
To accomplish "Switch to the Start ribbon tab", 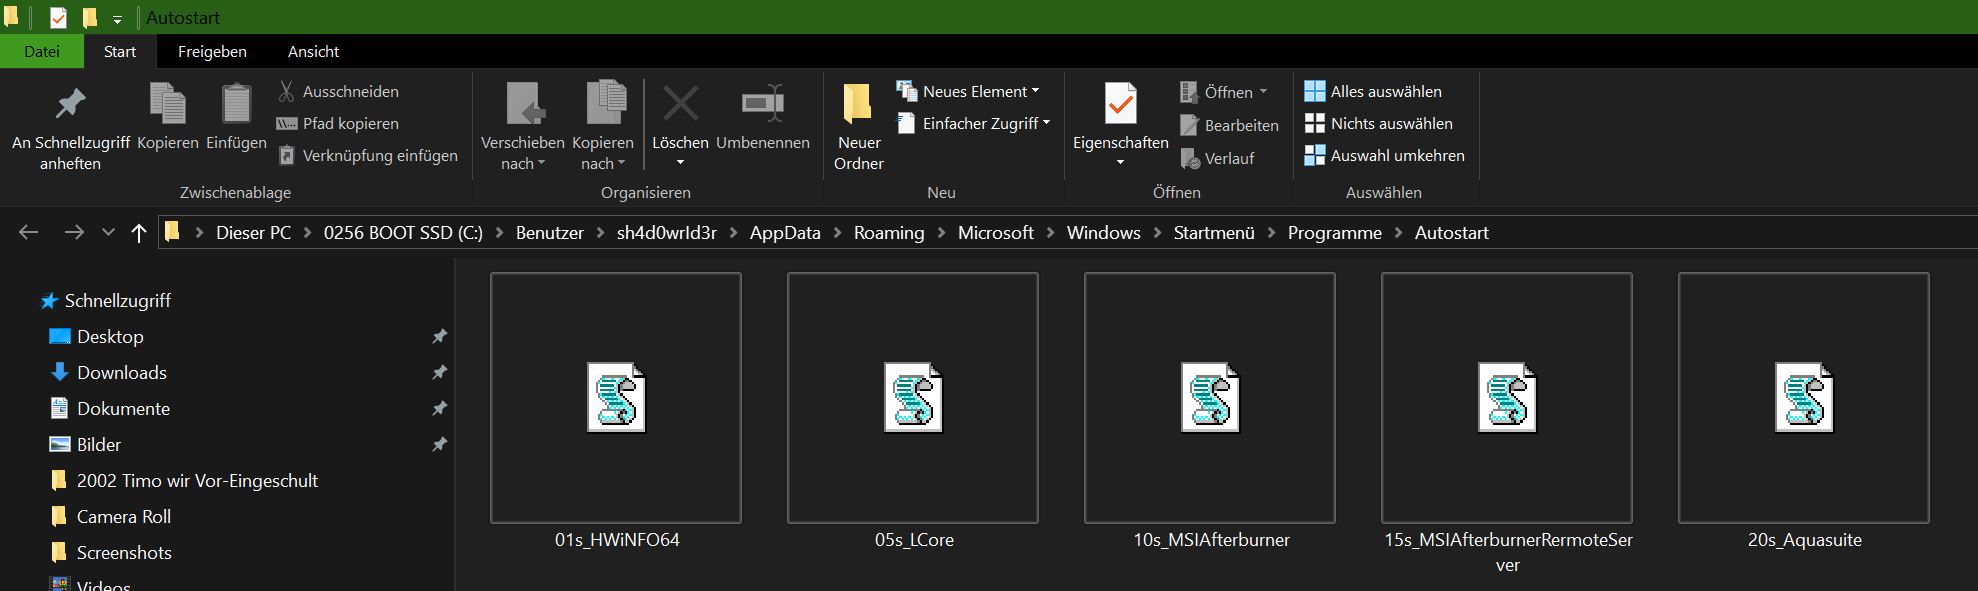I will click(x=120, y=51).
